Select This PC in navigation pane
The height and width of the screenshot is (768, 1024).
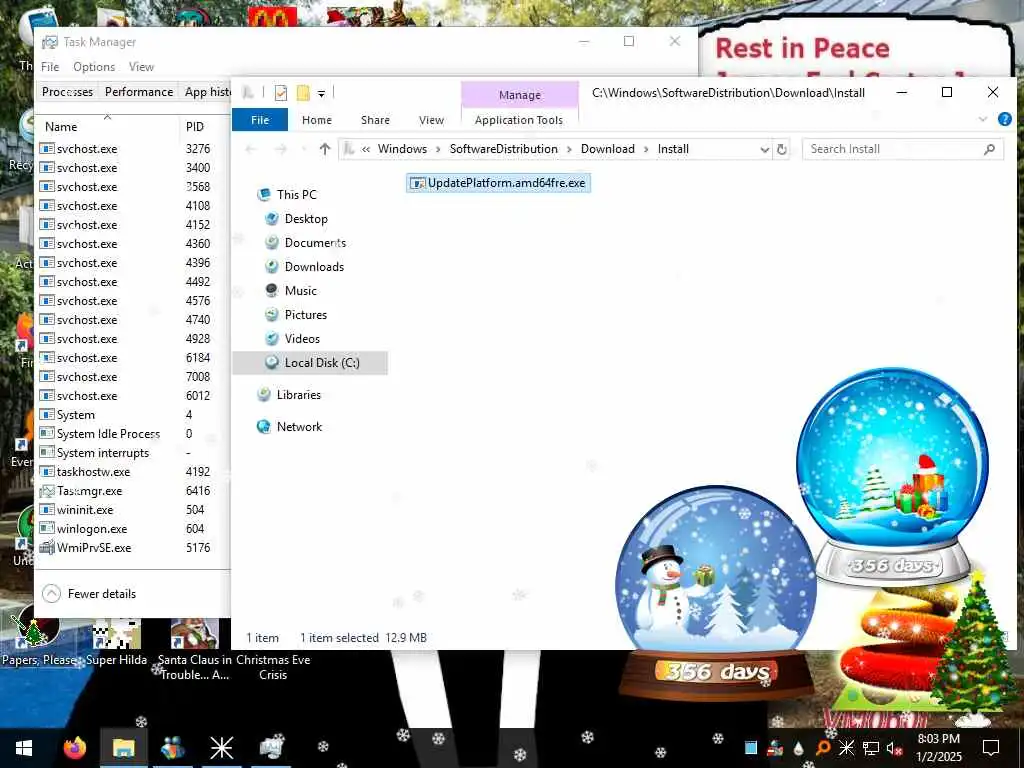click(x=296, y=195)
